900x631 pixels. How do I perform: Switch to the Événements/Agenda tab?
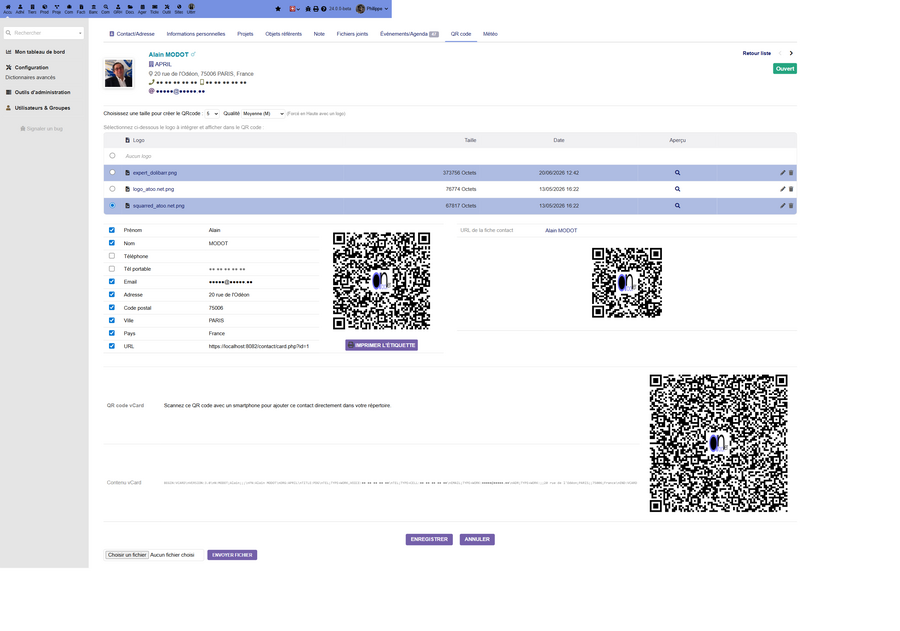[409, 34]
